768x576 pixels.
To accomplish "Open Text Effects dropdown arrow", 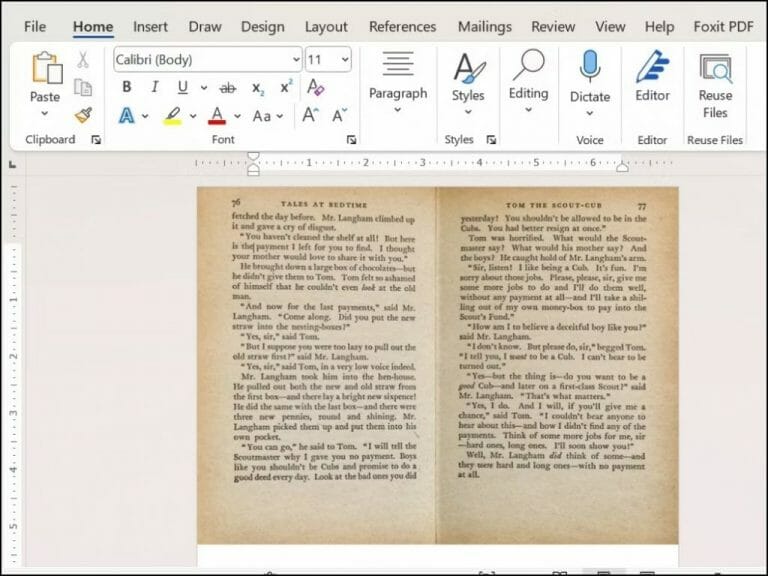I will [145, 116].
